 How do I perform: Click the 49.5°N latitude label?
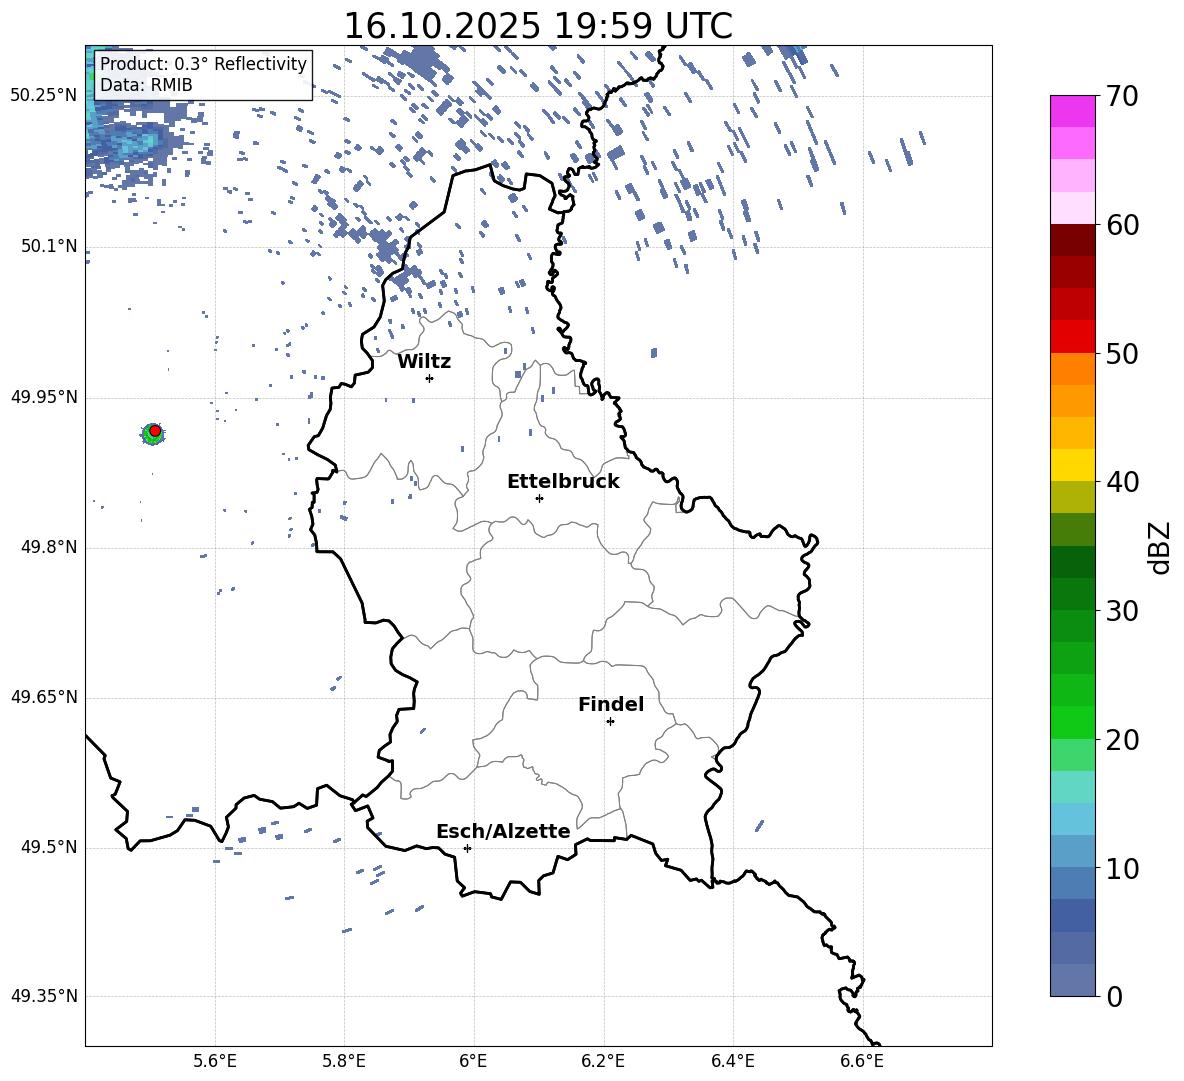tap(50, 848)
